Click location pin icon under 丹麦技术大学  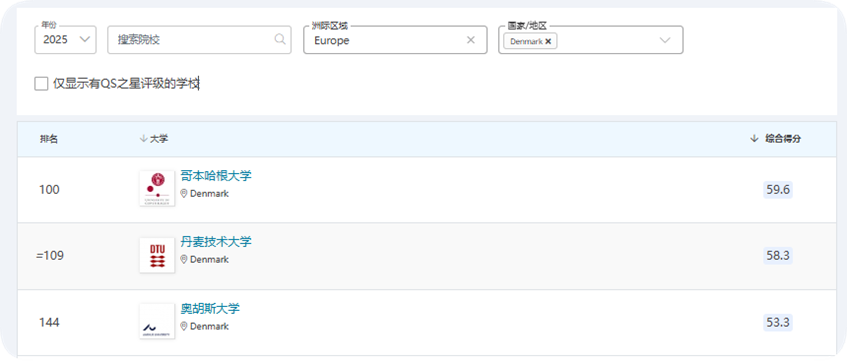tap(184, 259)
